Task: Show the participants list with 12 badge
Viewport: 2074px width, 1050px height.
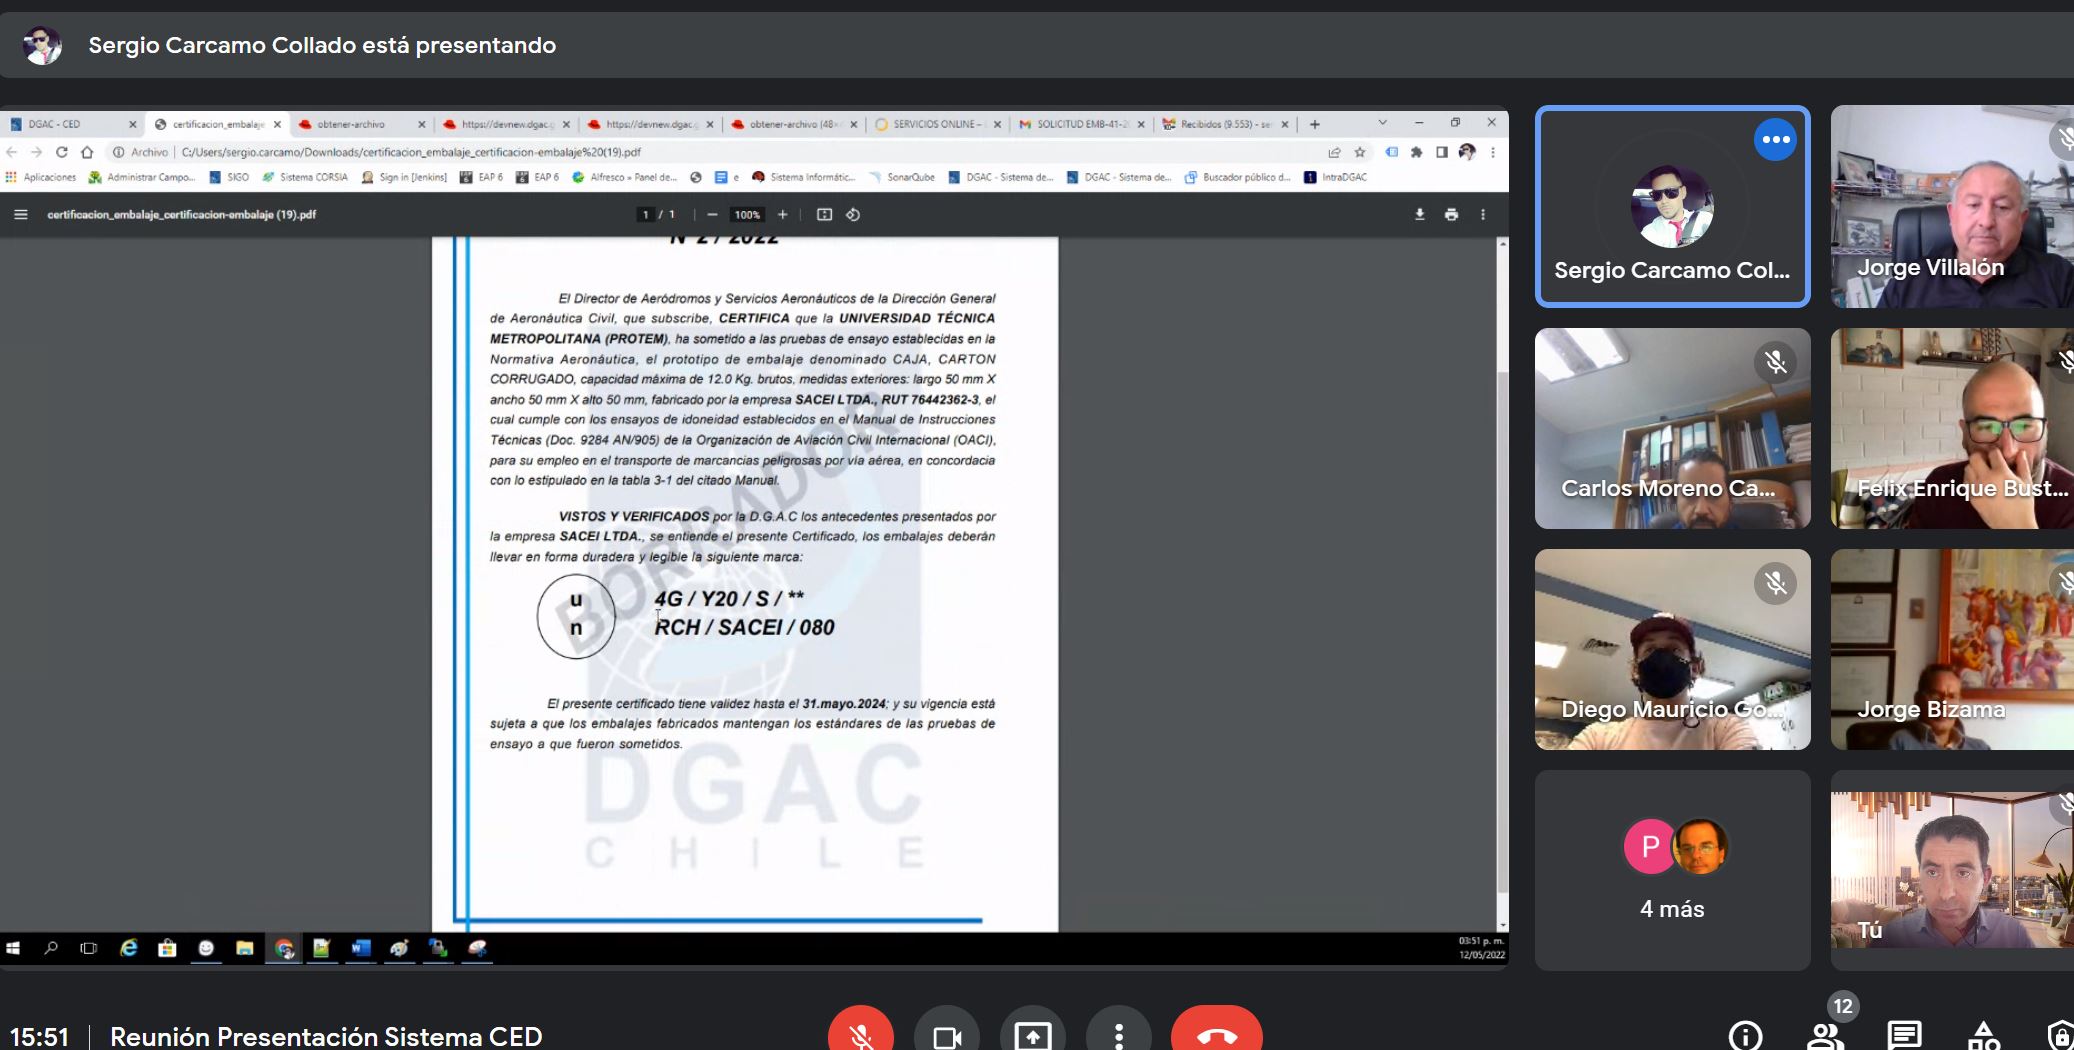Action: point(1825,1035)
